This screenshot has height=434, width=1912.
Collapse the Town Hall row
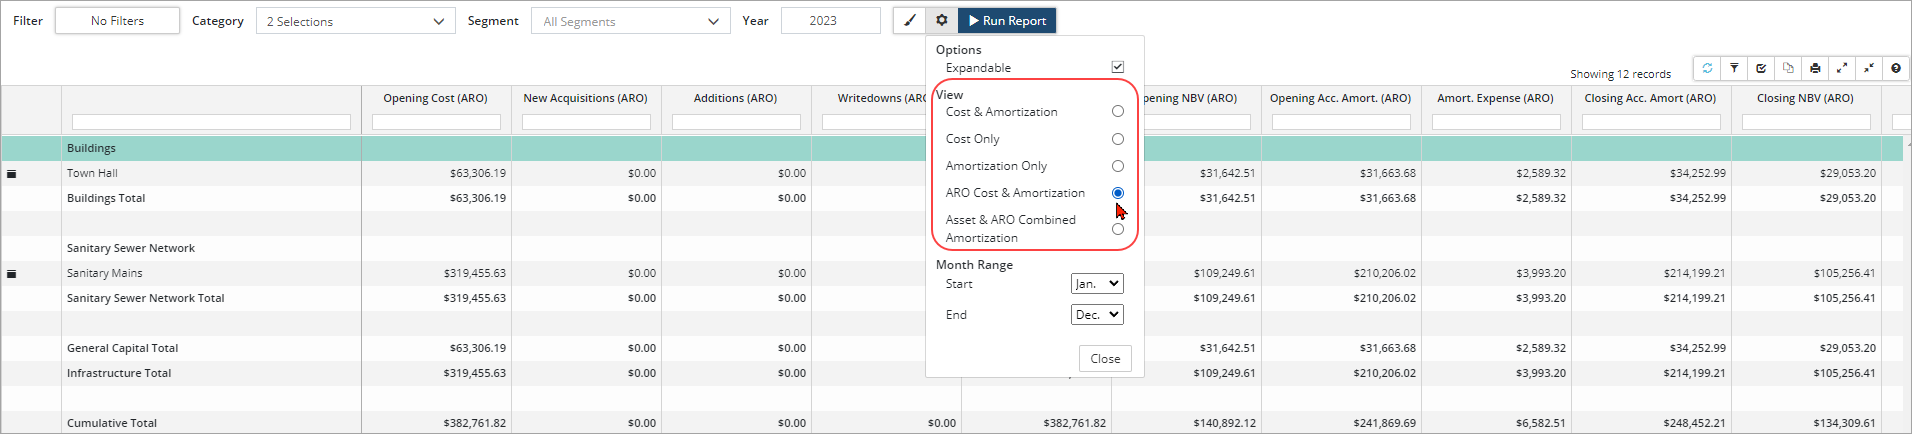tap(12, 174)
